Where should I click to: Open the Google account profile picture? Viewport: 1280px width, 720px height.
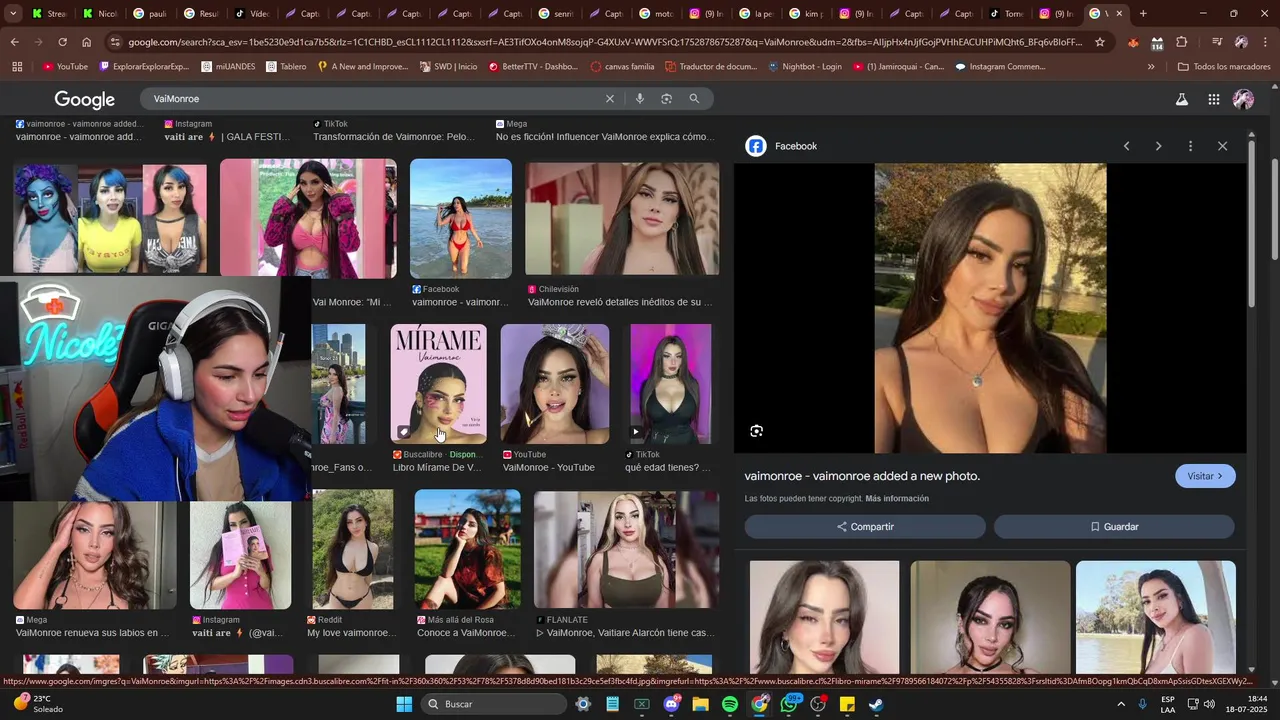click(x=1244, y=99)
